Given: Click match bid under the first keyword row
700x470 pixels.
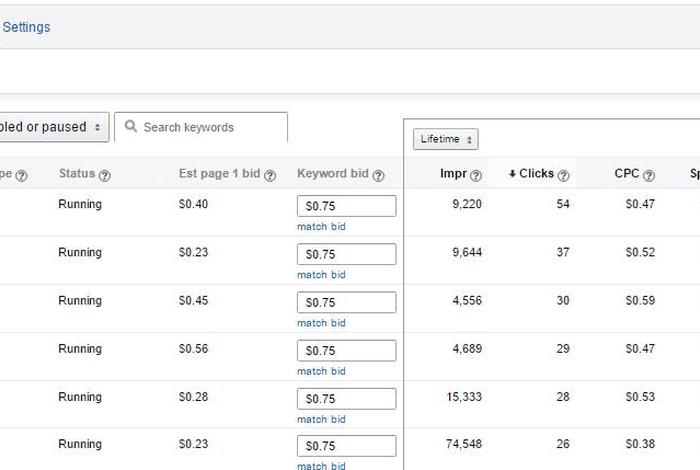Looking at the screenshot, I should coord(321,227).
